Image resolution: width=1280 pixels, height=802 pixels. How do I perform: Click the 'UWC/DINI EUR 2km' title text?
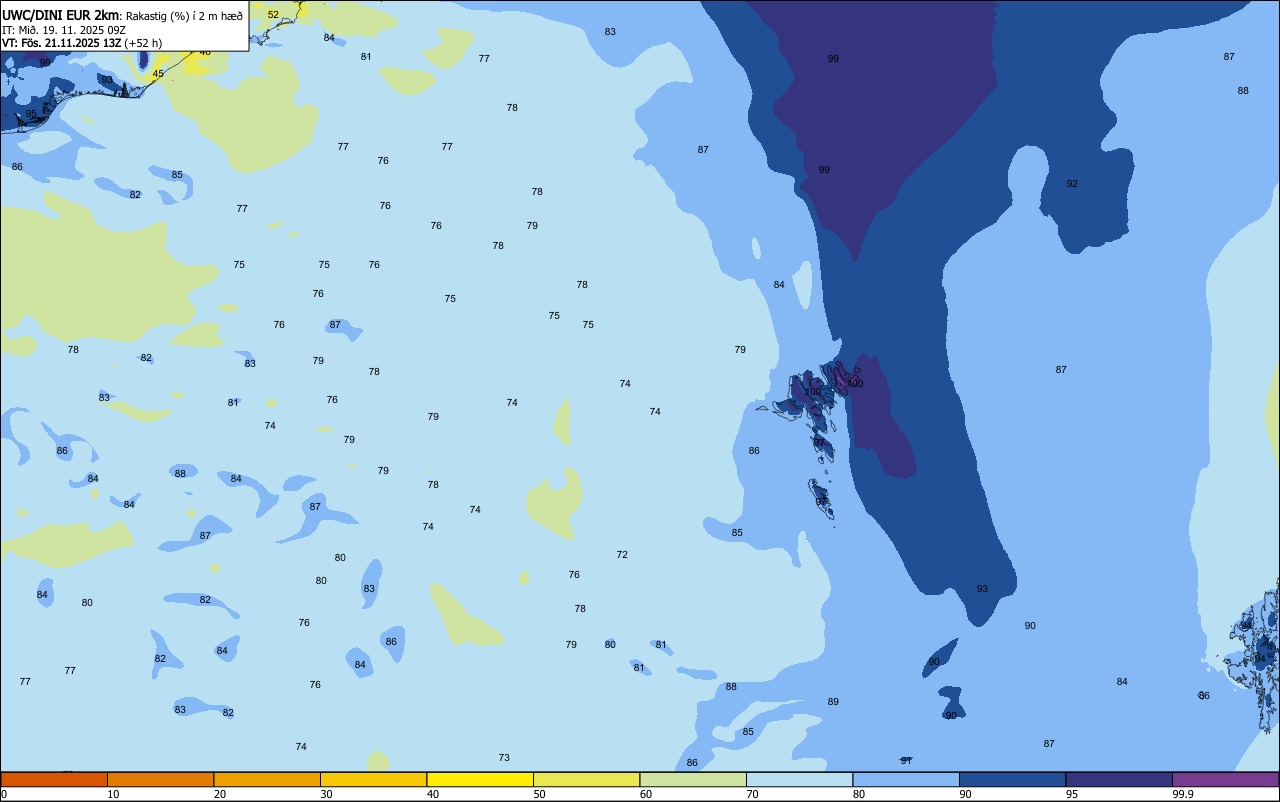point(61,14)
